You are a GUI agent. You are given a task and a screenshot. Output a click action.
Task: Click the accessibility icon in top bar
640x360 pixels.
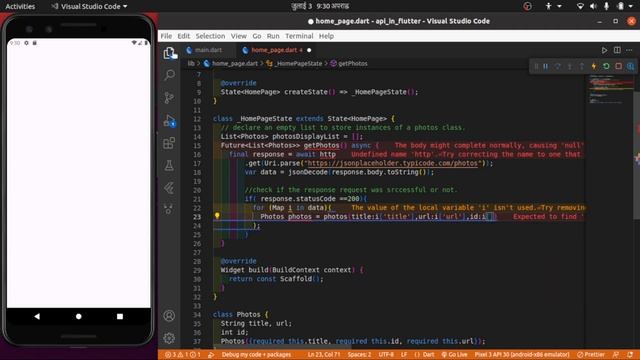pyautogui.click(x=549, y=6)
